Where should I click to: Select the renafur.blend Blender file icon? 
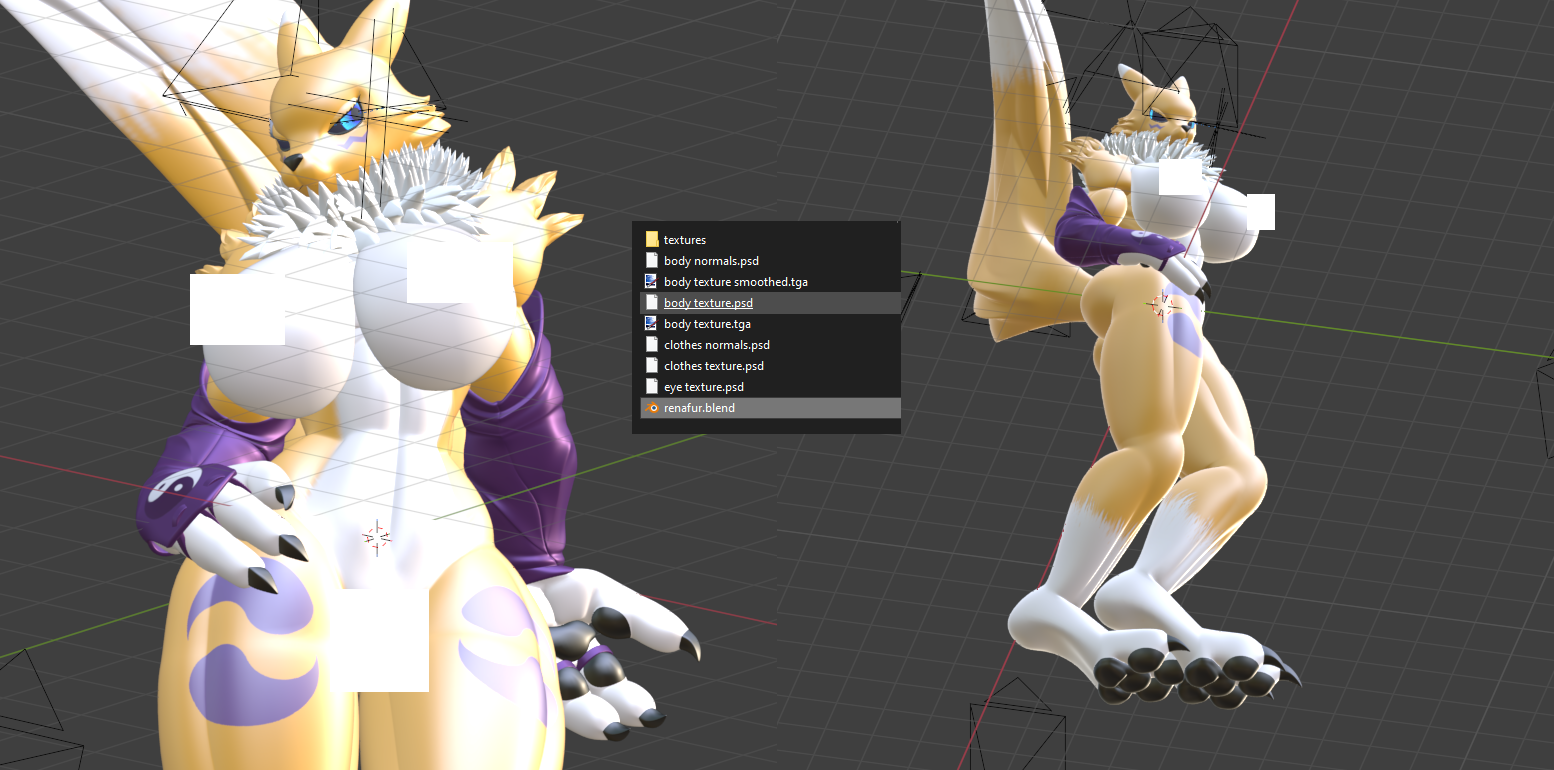click(x=652, y=408)
